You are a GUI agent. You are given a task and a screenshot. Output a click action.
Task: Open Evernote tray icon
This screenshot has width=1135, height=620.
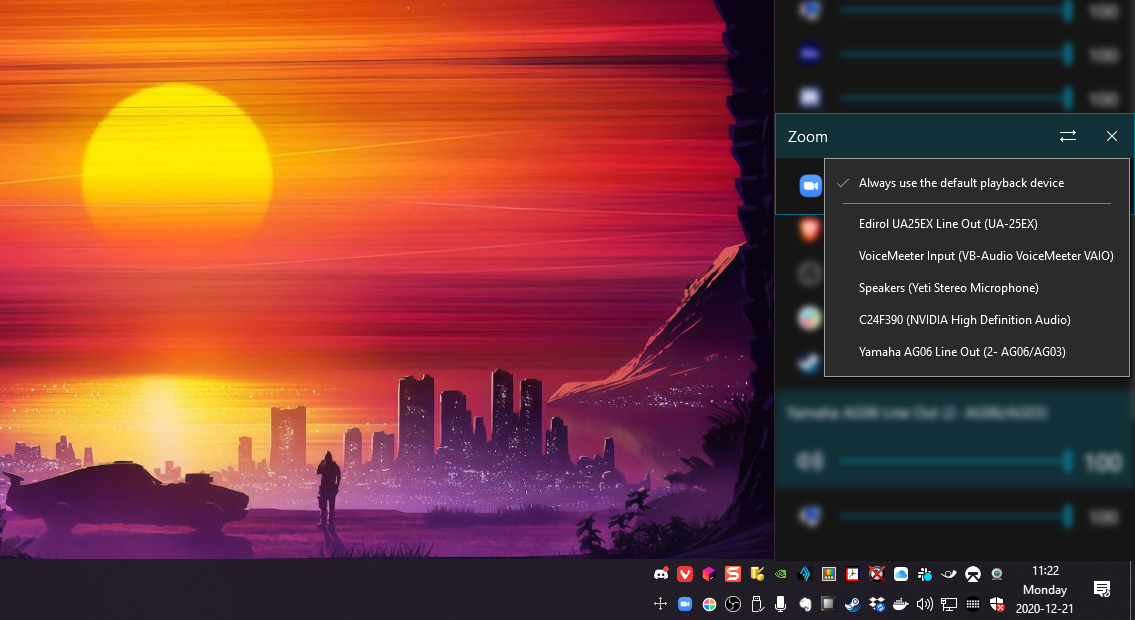[804, 603]
